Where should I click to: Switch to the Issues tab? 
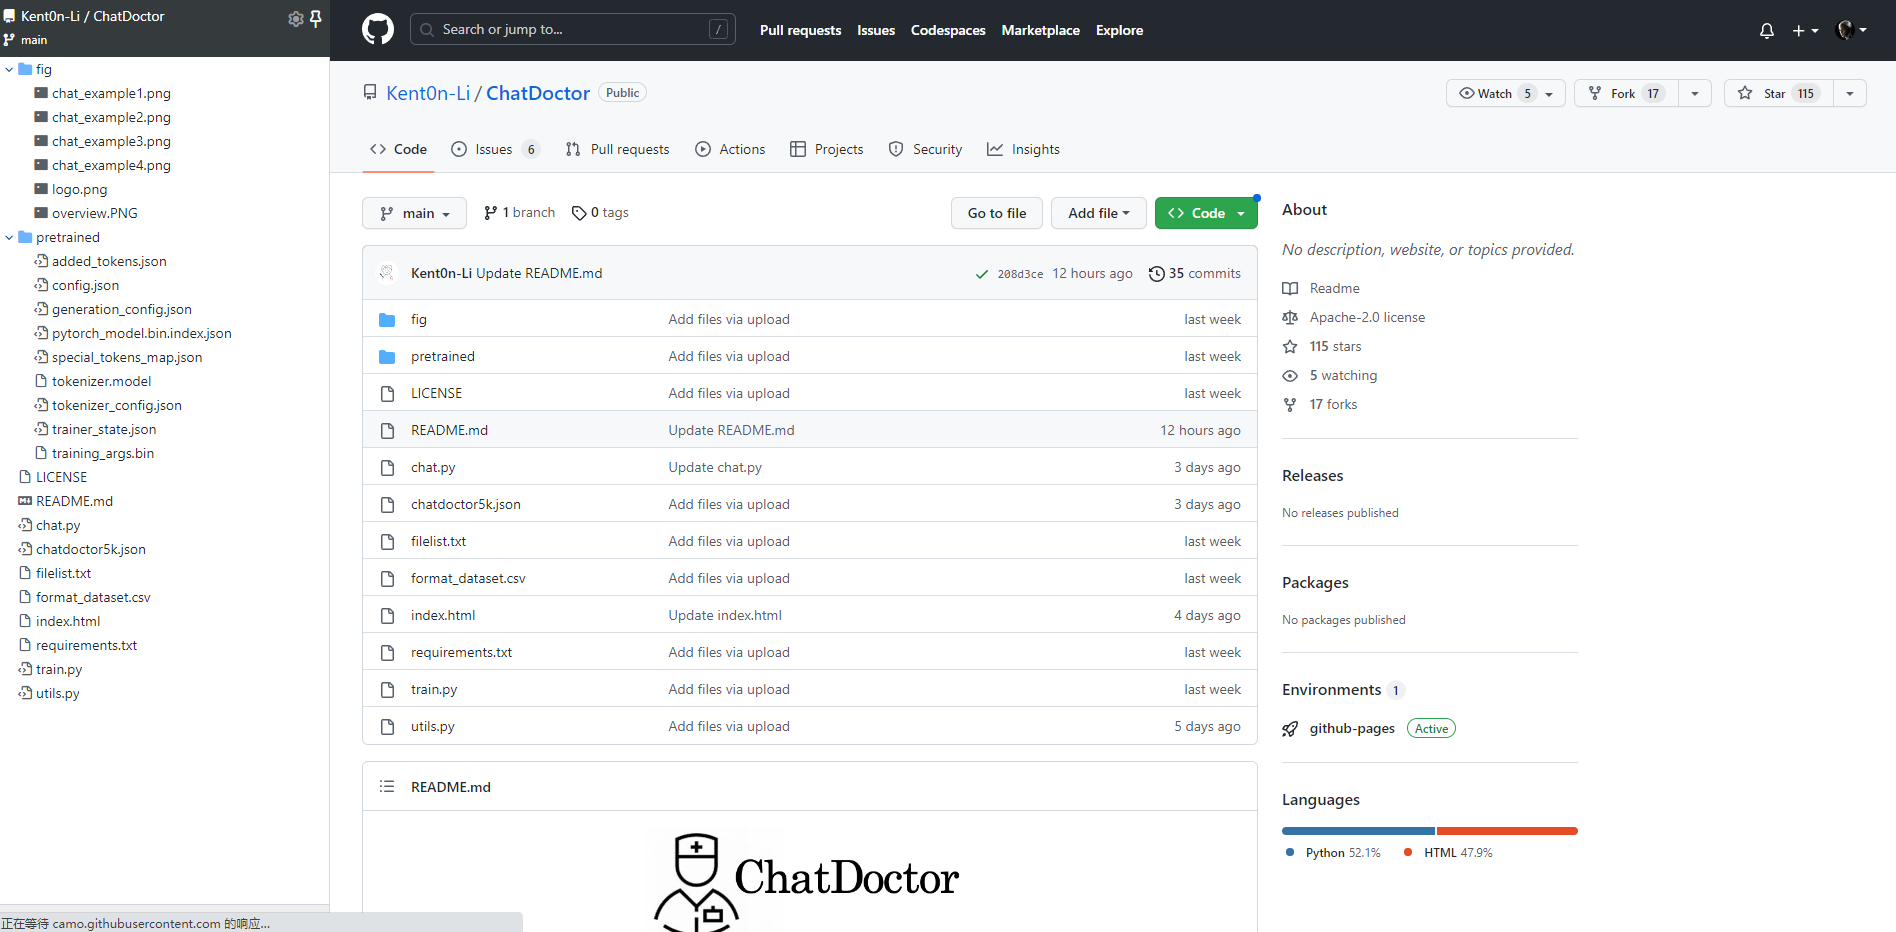496,149
